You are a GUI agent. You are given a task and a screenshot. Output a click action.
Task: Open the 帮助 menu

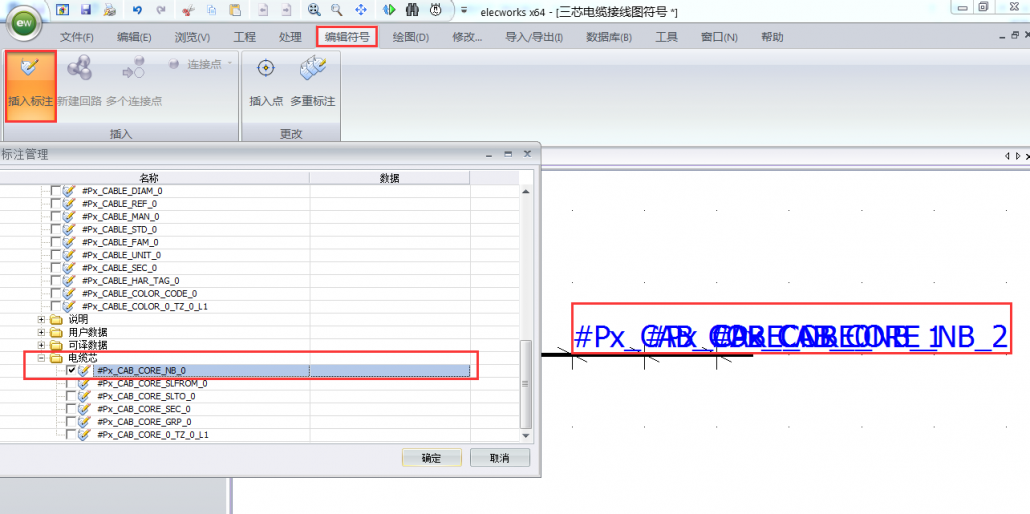(772, 37)
